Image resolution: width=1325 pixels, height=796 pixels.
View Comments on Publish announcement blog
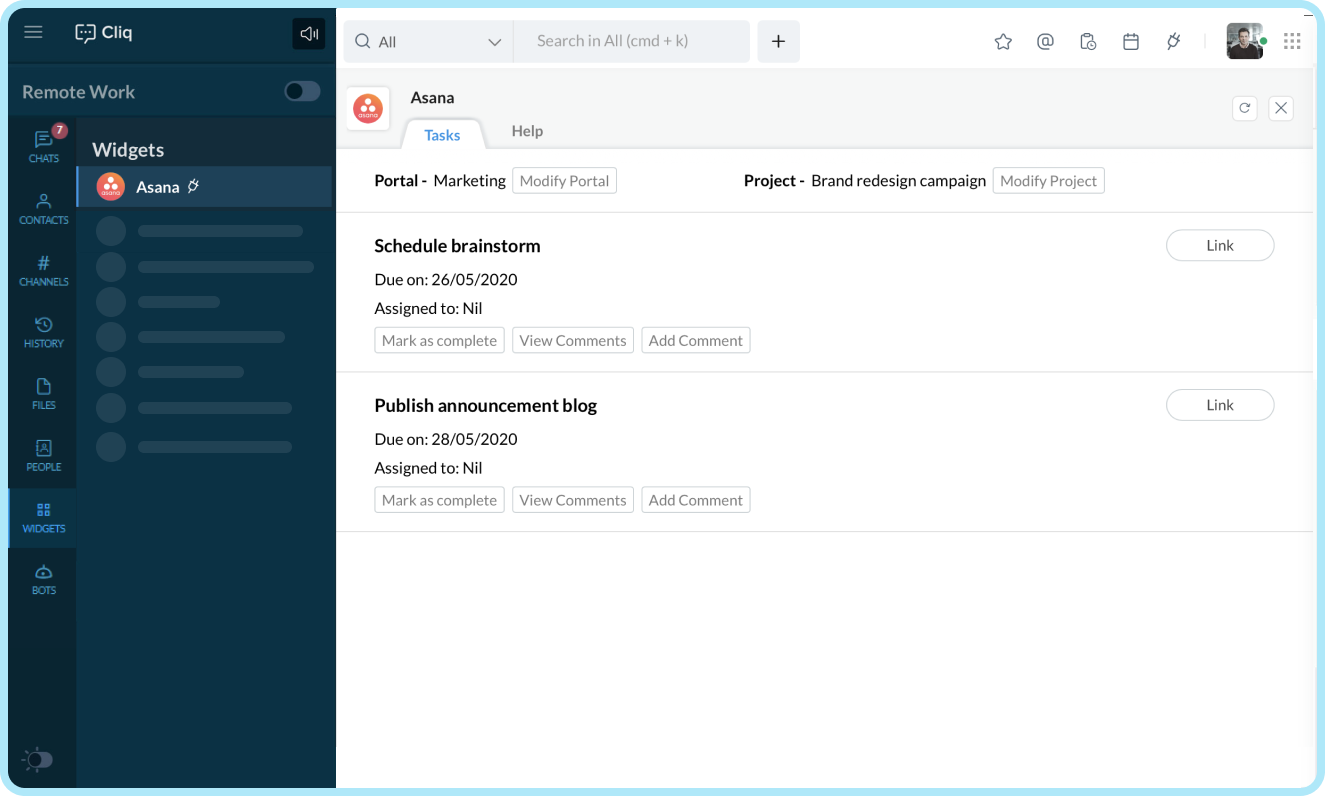pos(573,500)
